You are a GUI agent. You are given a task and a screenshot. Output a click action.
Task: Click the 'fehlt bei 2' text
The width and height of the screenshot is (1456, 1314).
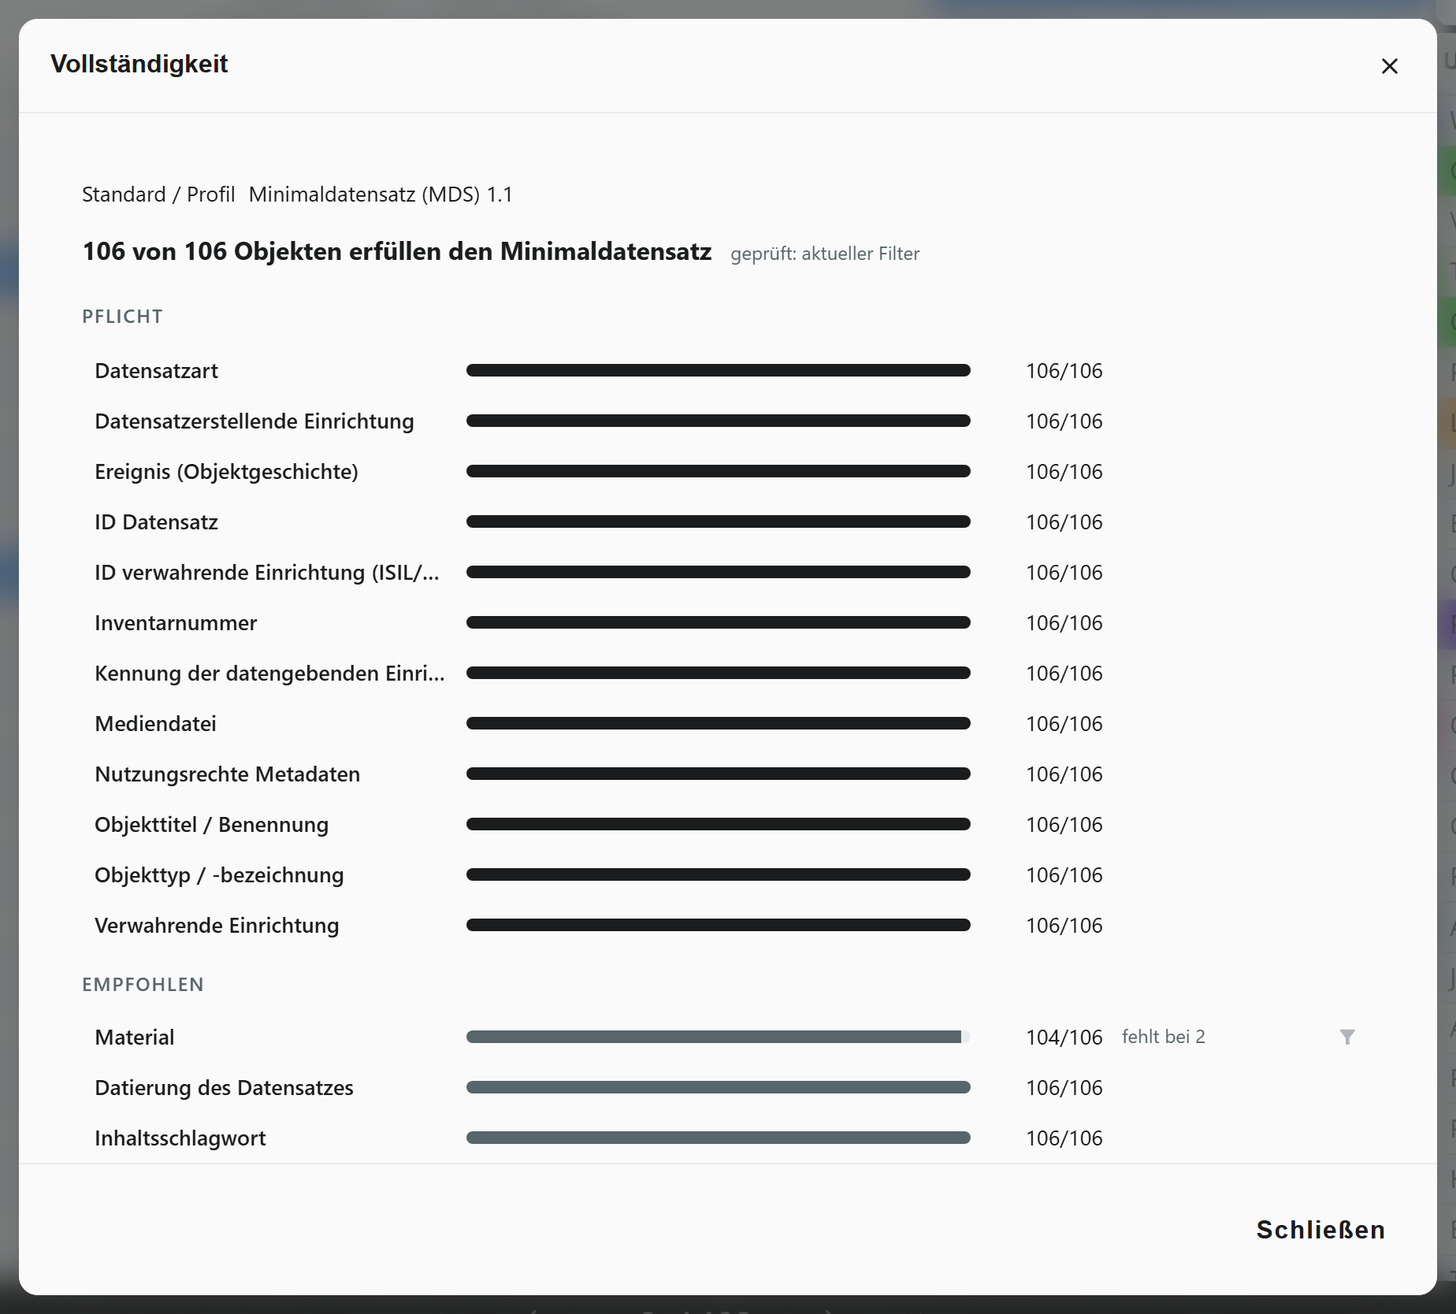(1163, 1037)
